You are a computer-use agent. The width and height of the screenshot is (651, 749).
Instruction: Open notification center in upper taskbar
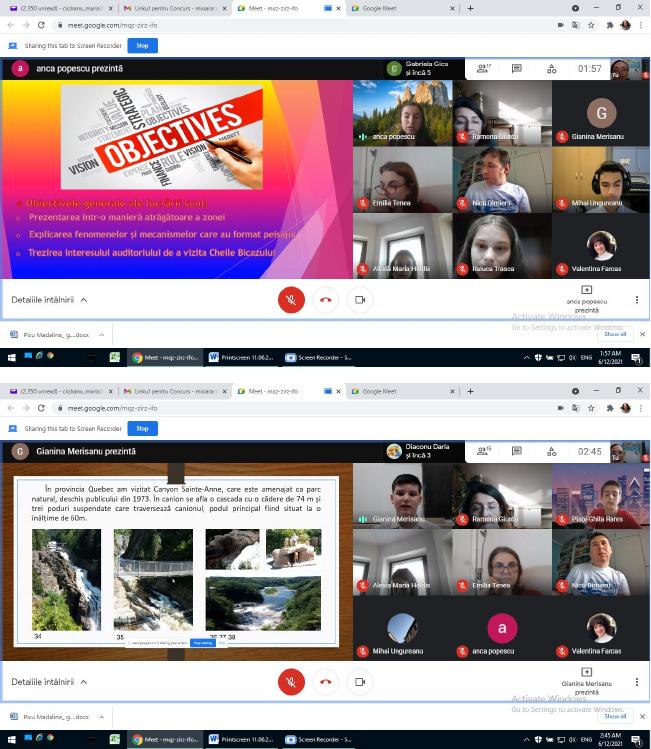coord(636,358)
